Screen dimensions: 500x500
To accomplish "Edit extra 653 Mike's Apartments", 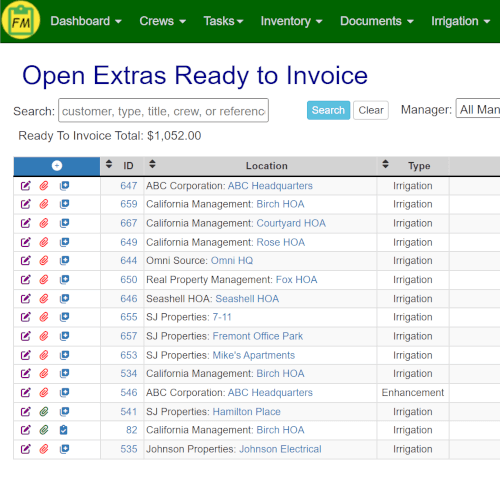I will pos(26,355).
